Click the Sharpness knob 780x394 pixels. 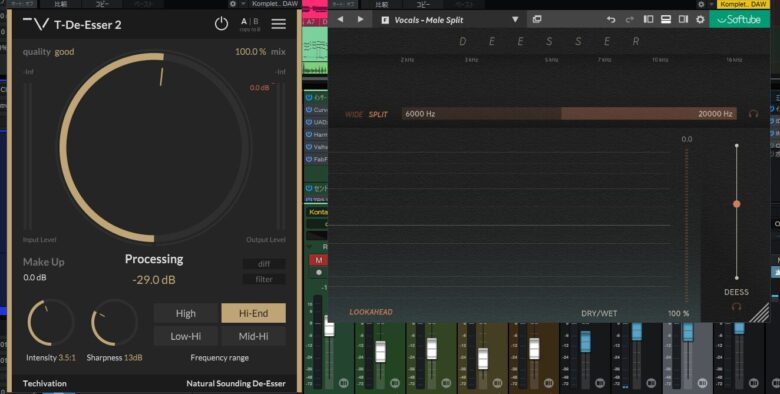point(114,323)
